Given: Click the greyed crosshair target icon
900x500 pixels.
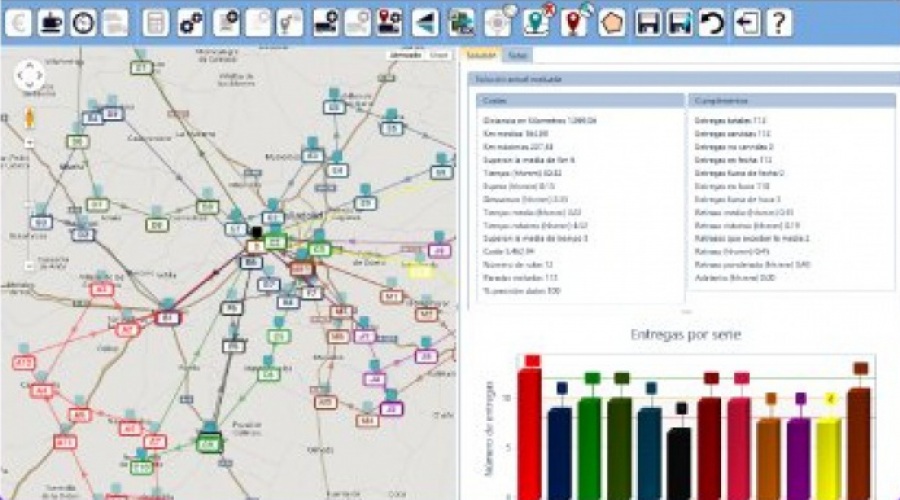Looking at the screenshot, I should click(498, 23).
